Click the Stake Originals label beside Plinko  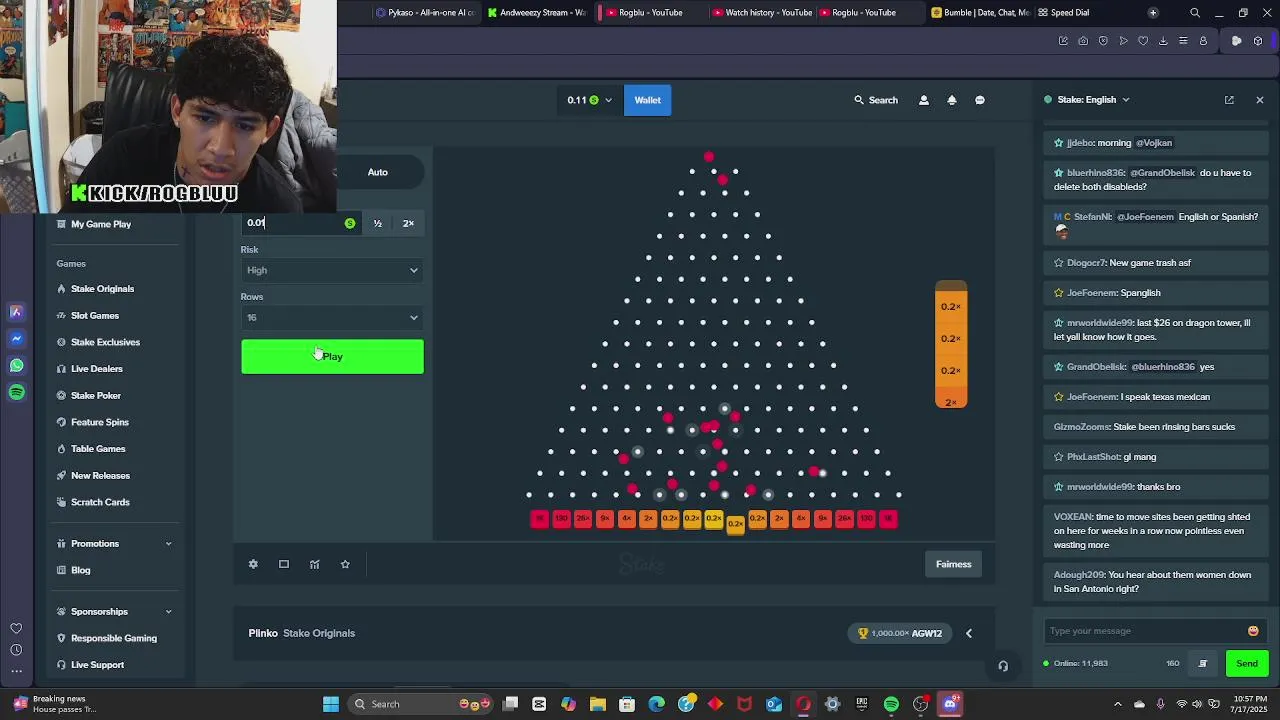(319, 633)
